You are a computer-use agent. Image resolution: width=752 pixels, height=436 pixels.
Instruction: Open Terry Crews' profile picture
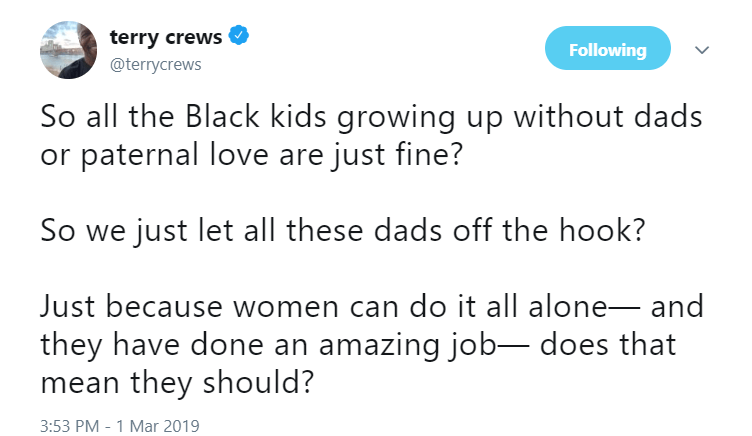[x=68, y=50]
